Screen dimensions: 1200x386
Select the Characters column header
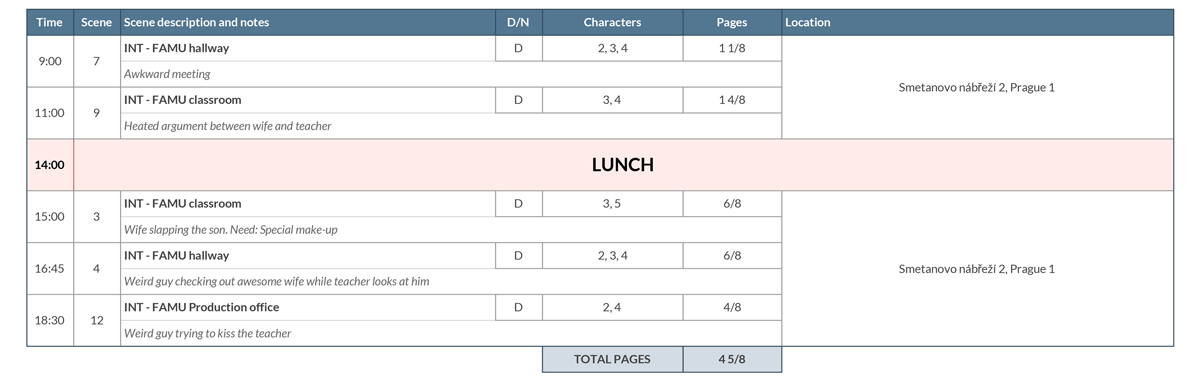tap(613, 22)
